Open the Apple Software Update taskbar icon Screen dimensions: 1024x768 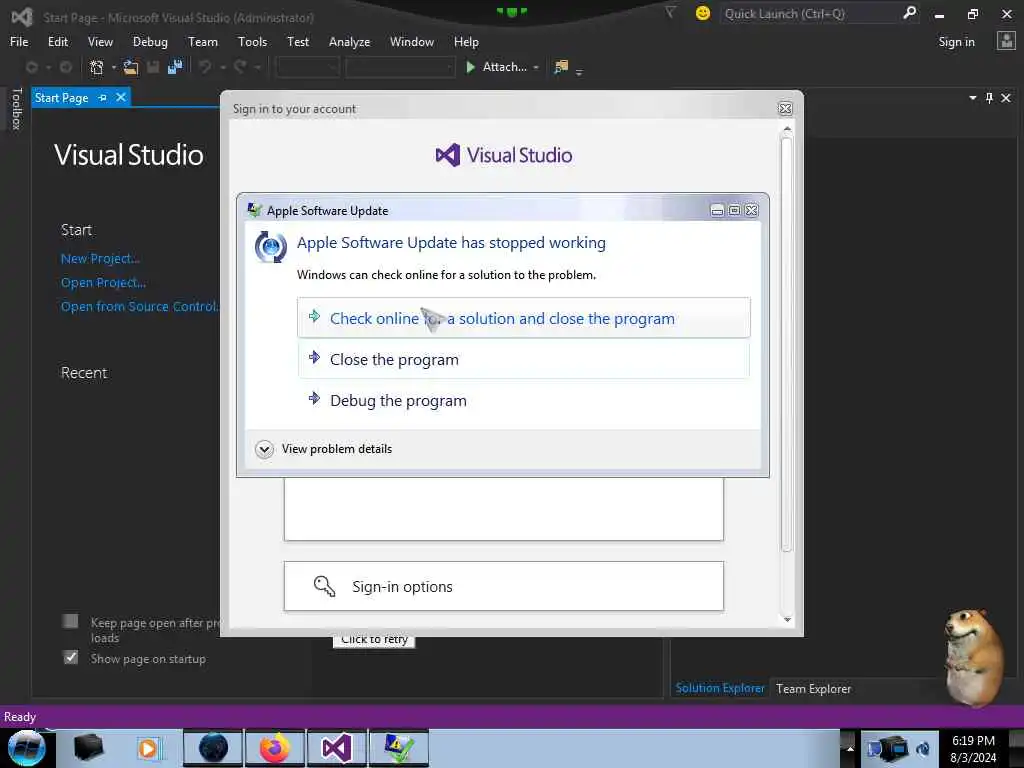(398, 748)
